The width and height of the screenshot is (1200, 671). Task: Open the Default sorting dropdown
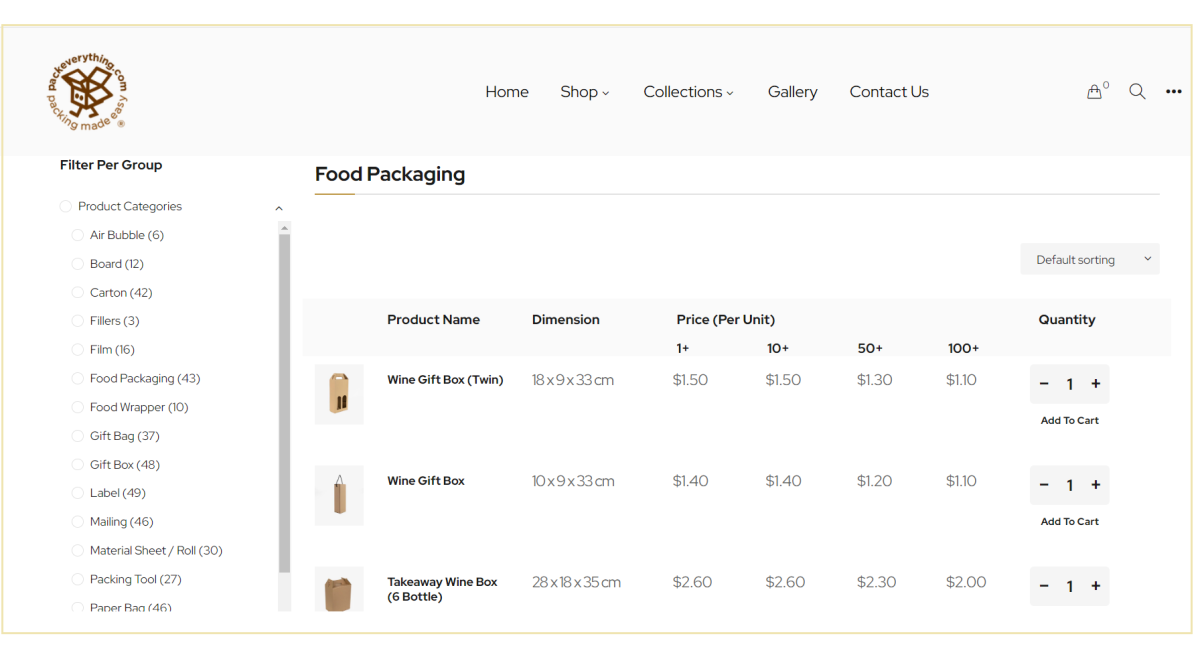[x=1090, y=259]
